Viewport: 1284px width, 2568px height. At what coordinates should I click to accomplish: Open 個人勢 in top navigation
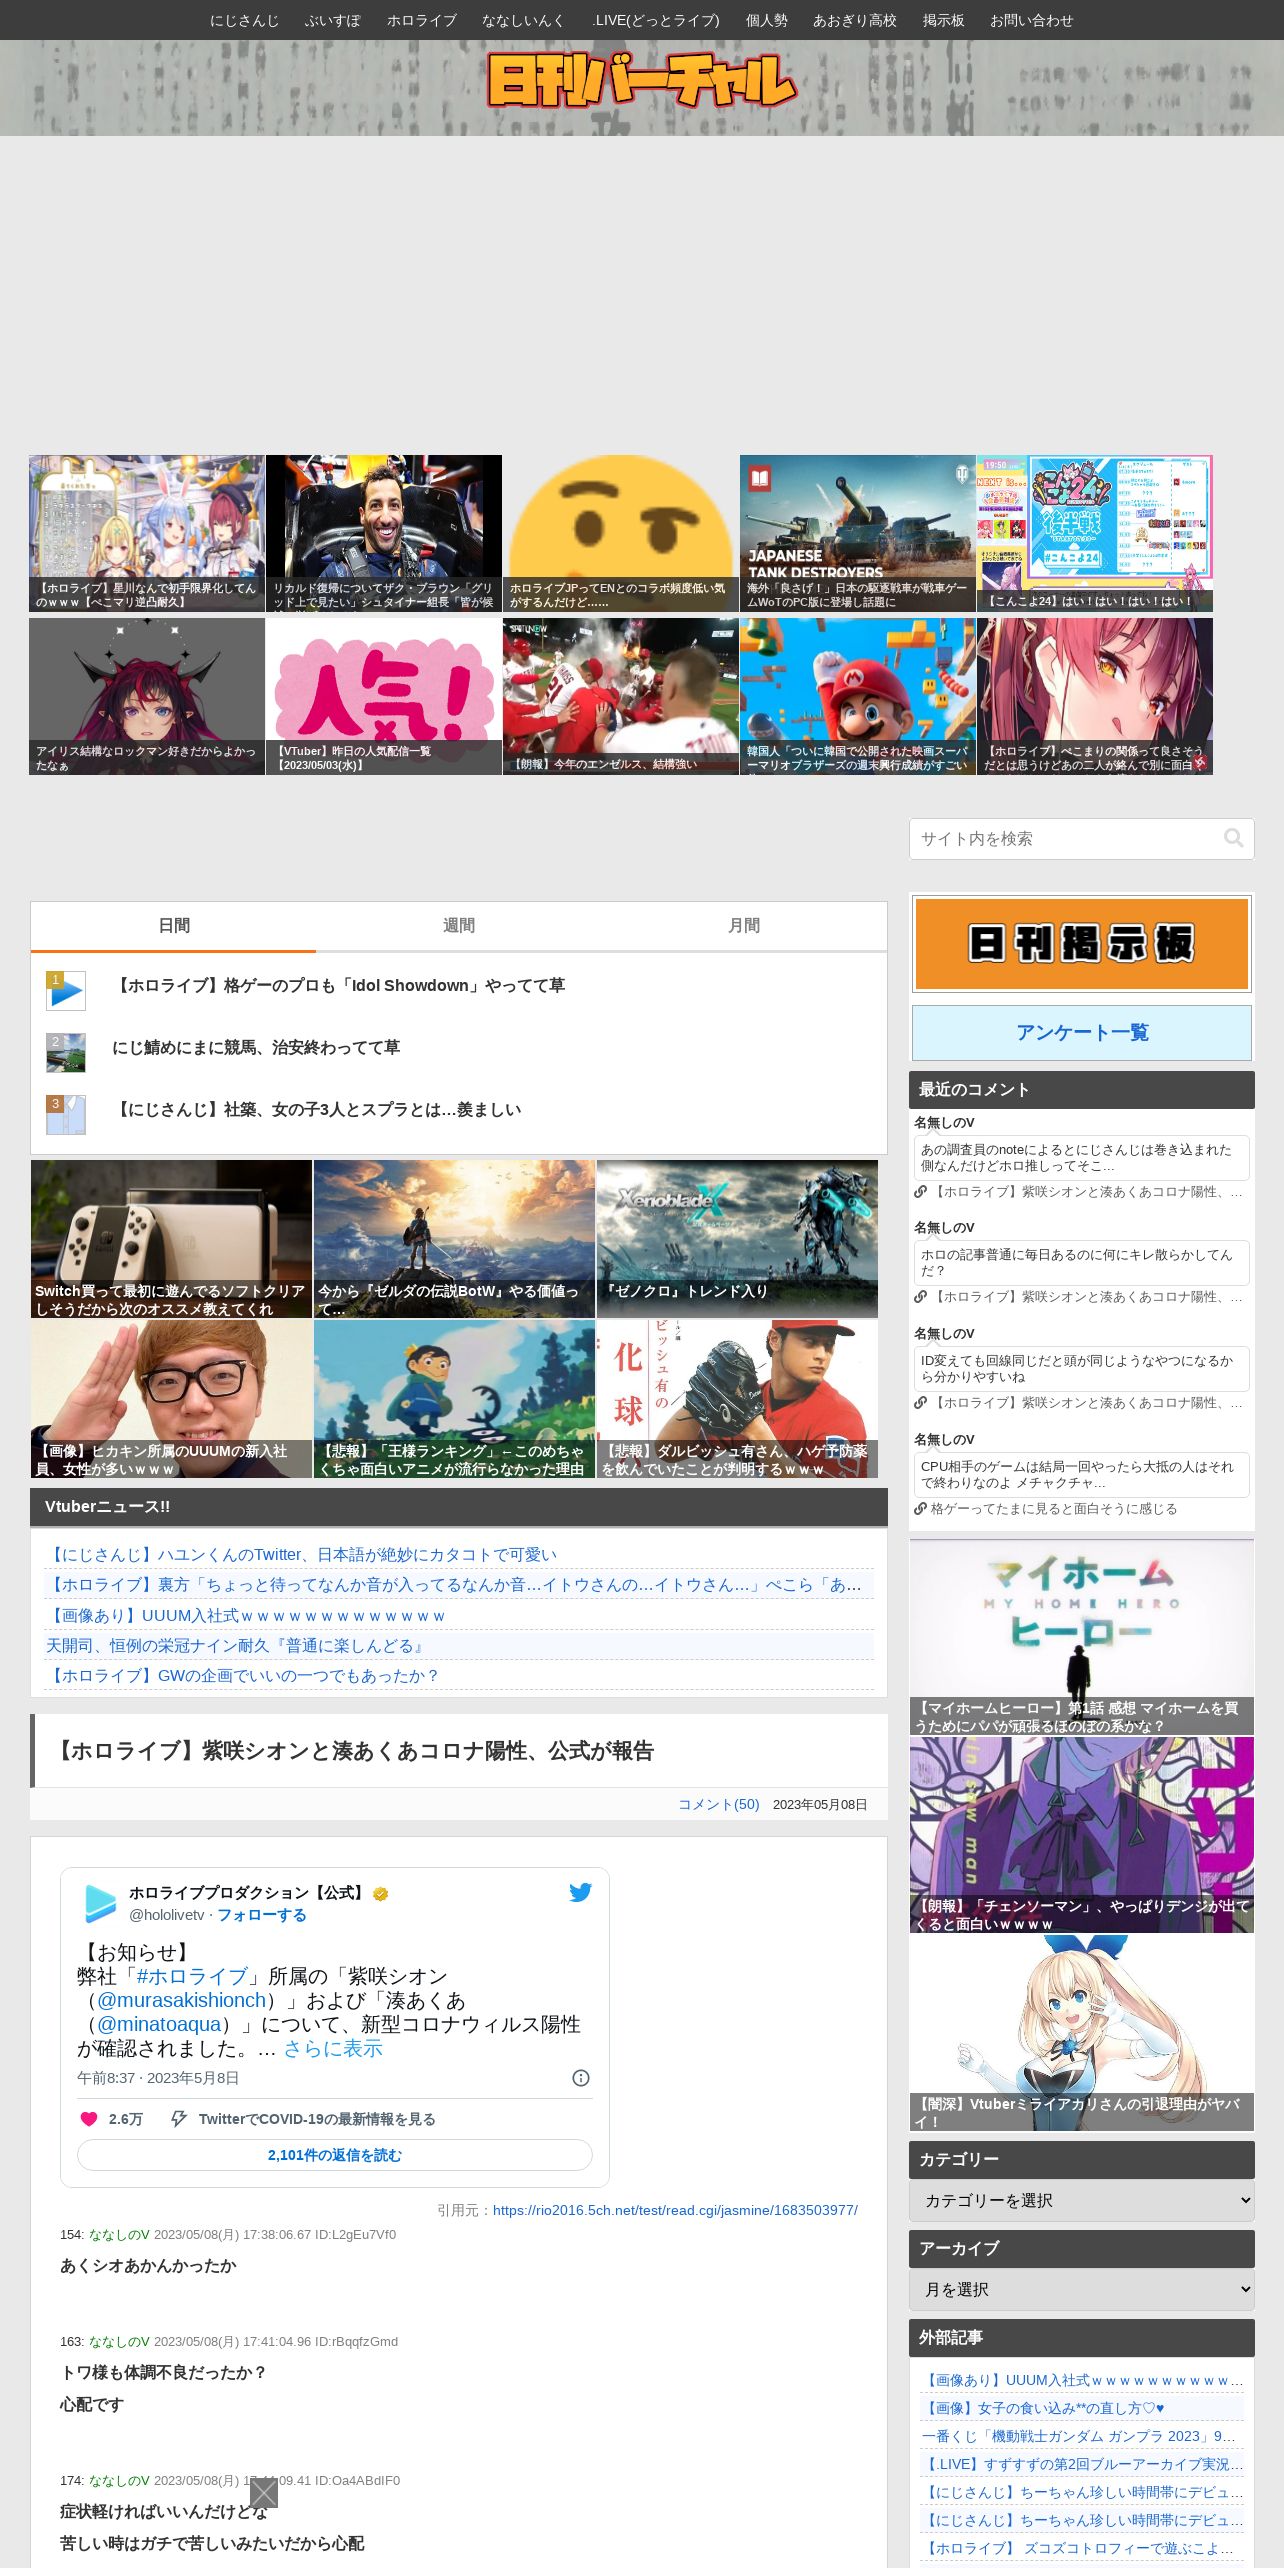(x=767, y=20)
